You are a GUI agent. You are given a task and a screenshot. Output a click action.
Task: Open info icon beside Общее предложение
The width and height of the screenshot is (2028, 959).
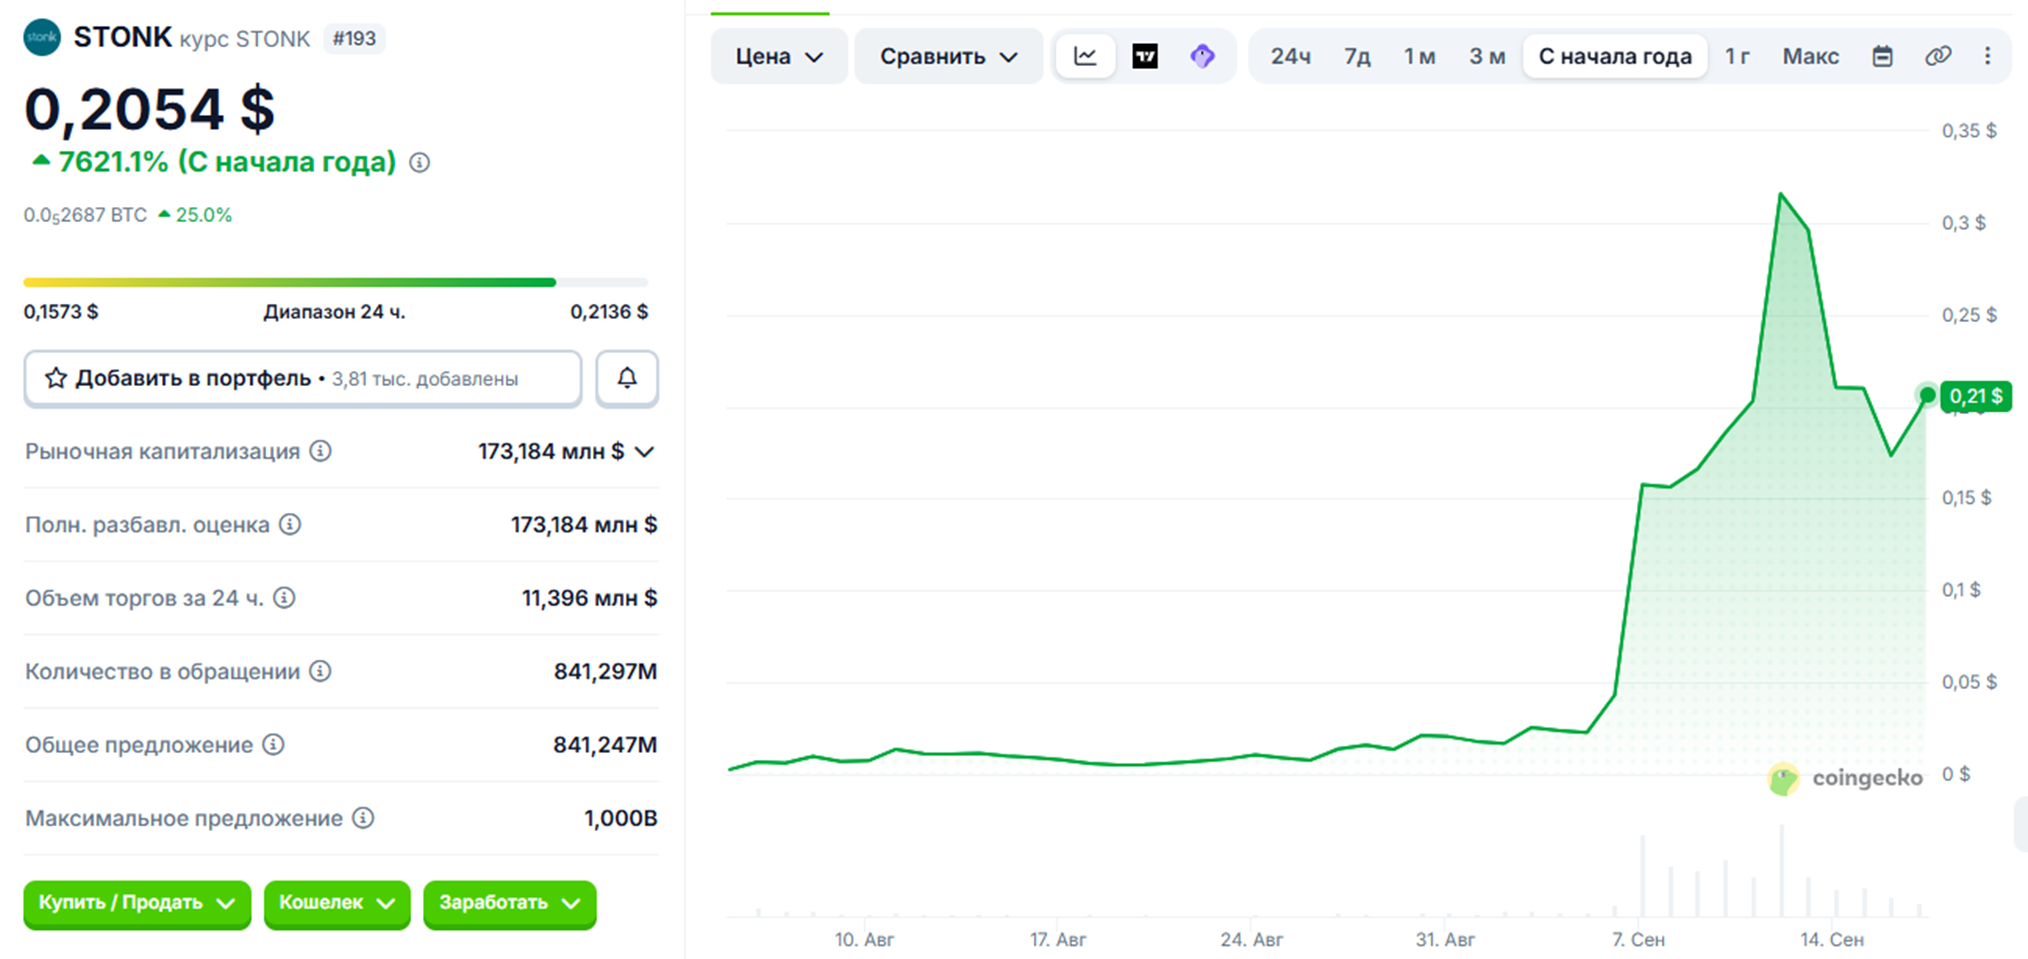(273, 745)
